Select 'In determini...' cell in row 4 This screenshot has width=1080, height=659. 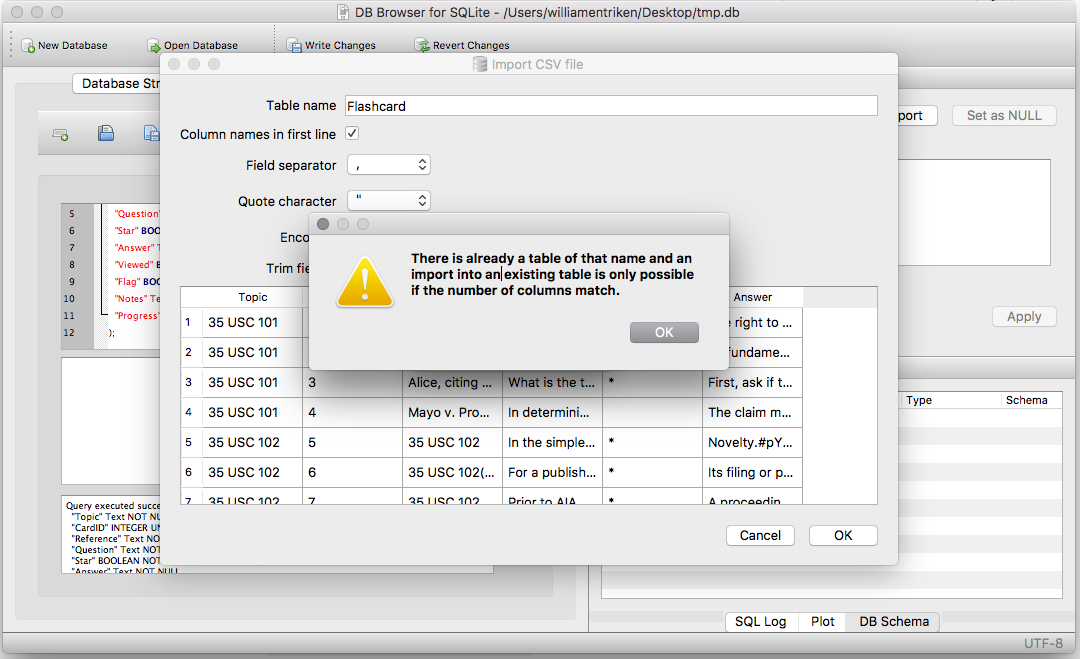coord(552,412)
